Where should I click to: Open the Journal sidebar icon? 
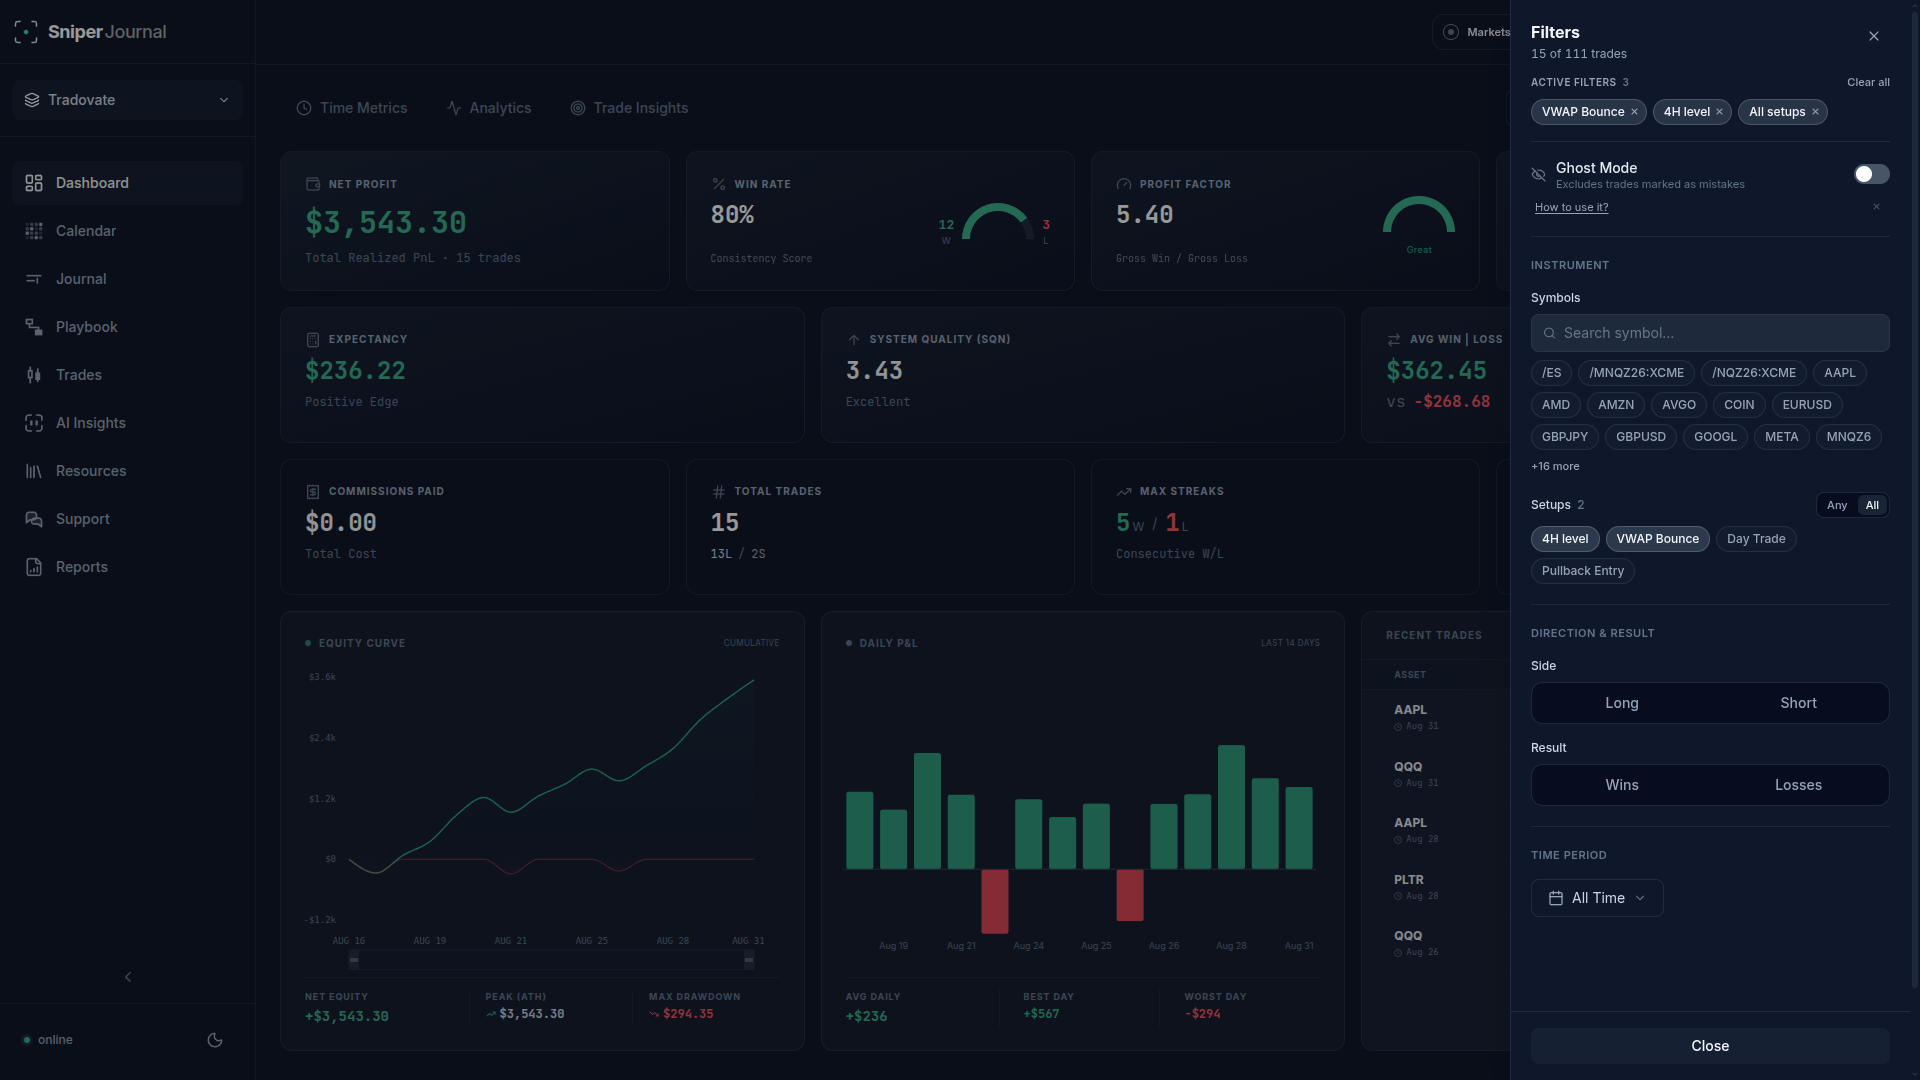coord(34,279)
